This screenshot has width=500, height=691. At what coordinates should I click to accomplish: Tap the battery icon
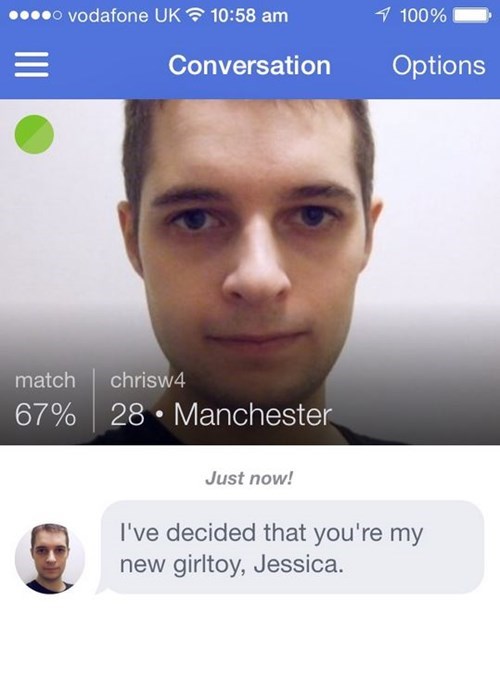tap(472, 16)
